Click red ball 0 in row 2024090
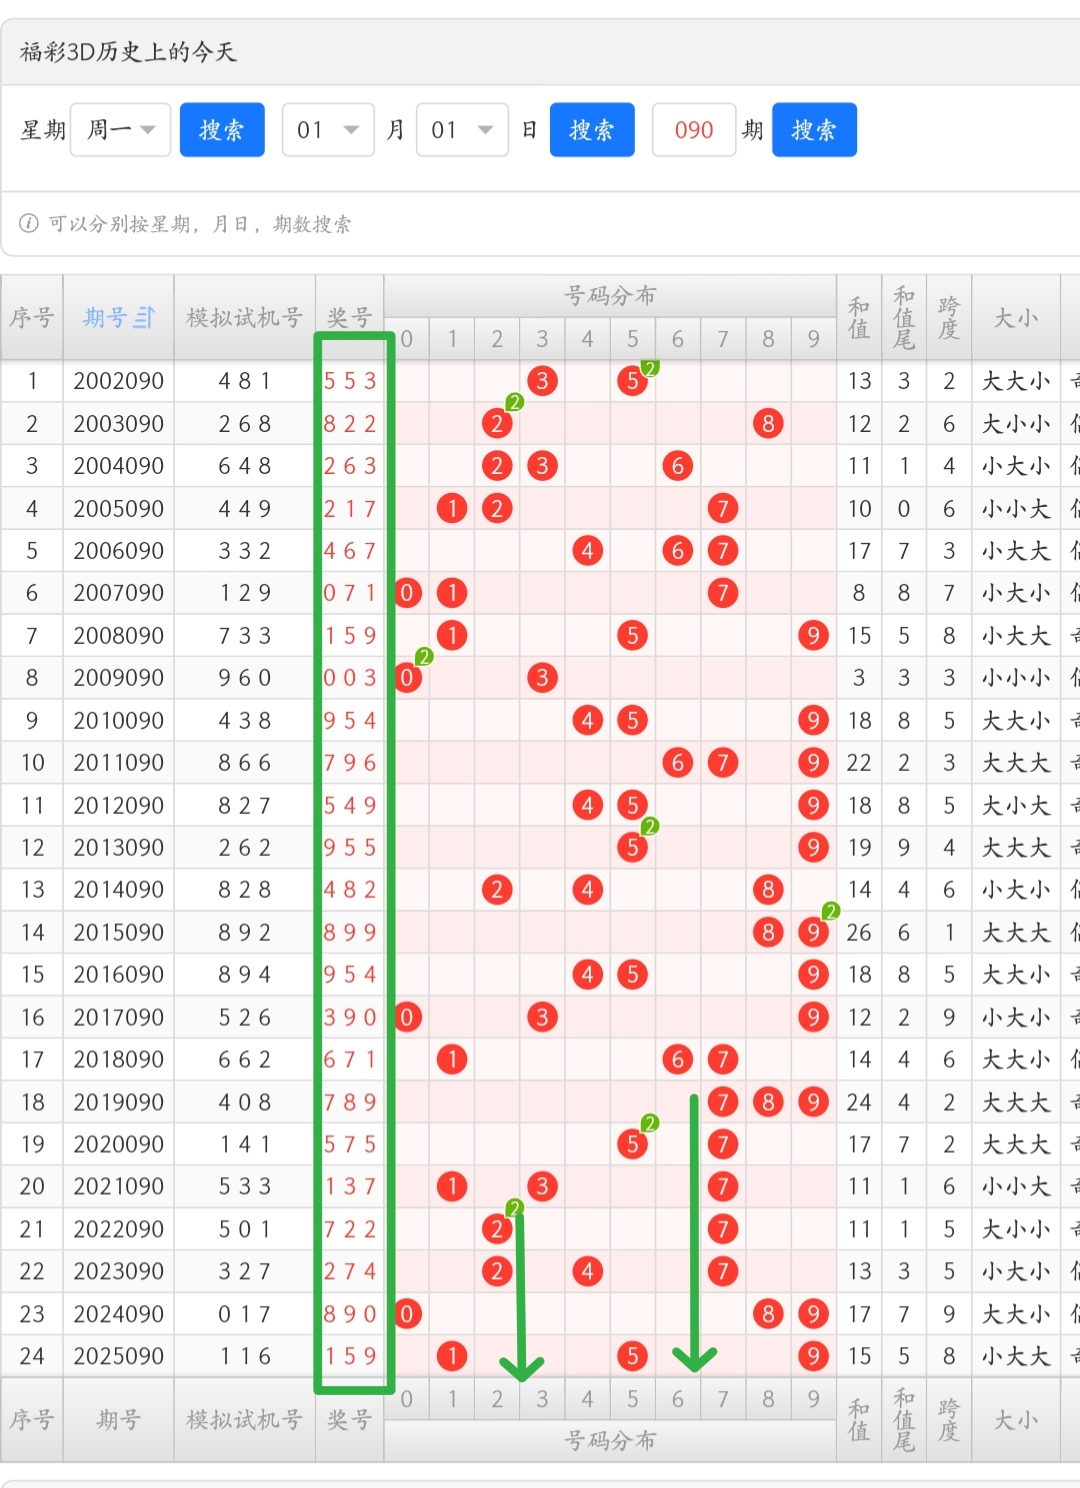Viewport: 1080px width, 1488px height. pos(407,1314)
